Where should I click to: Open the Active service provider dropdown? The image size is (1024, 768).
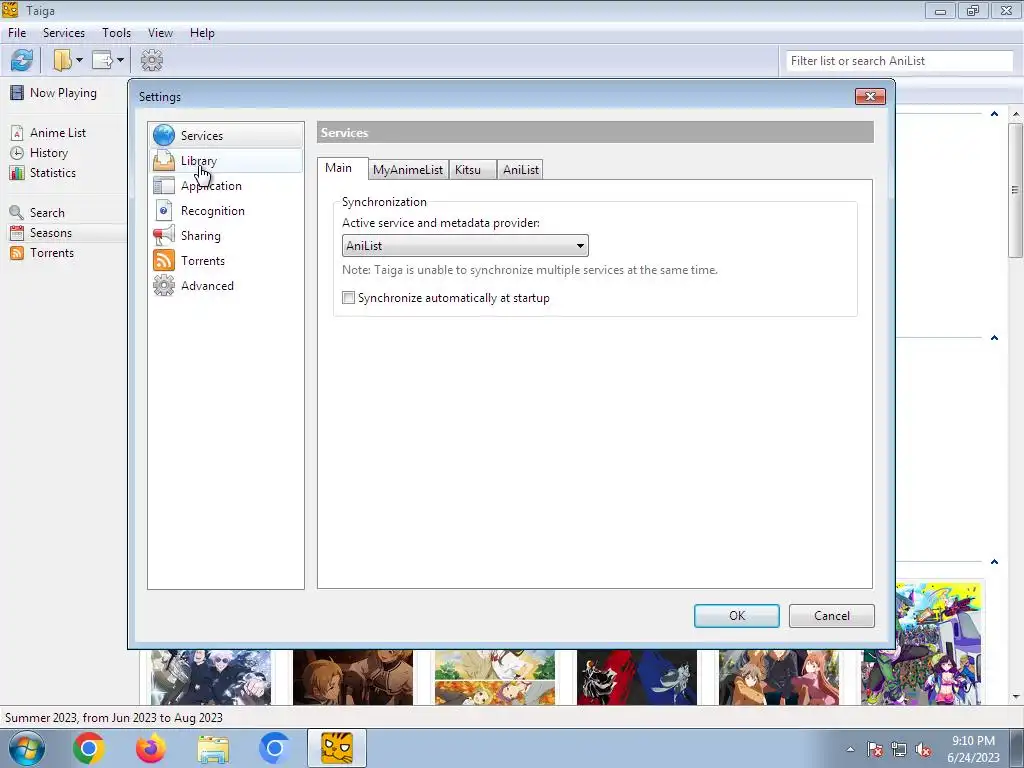point(465,246)
